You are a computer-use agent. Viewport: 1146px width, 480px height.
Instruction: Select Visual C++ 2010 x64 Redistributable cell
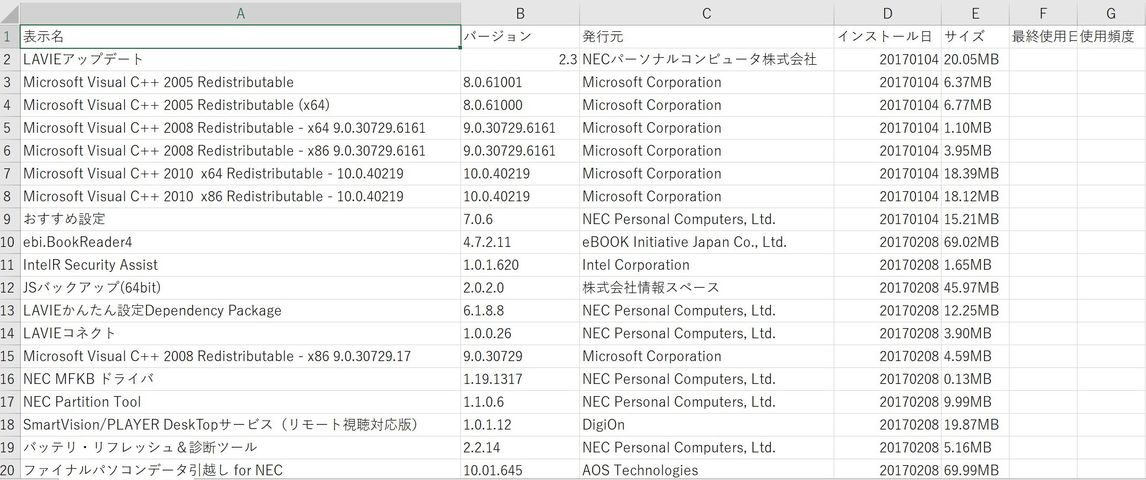click(x=240, y=173)
